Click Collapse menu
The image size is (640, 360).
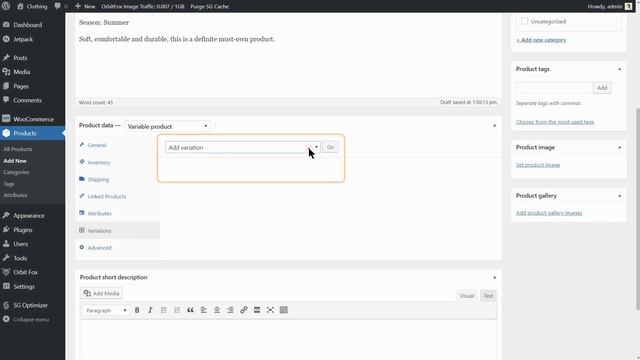[32, 320]
